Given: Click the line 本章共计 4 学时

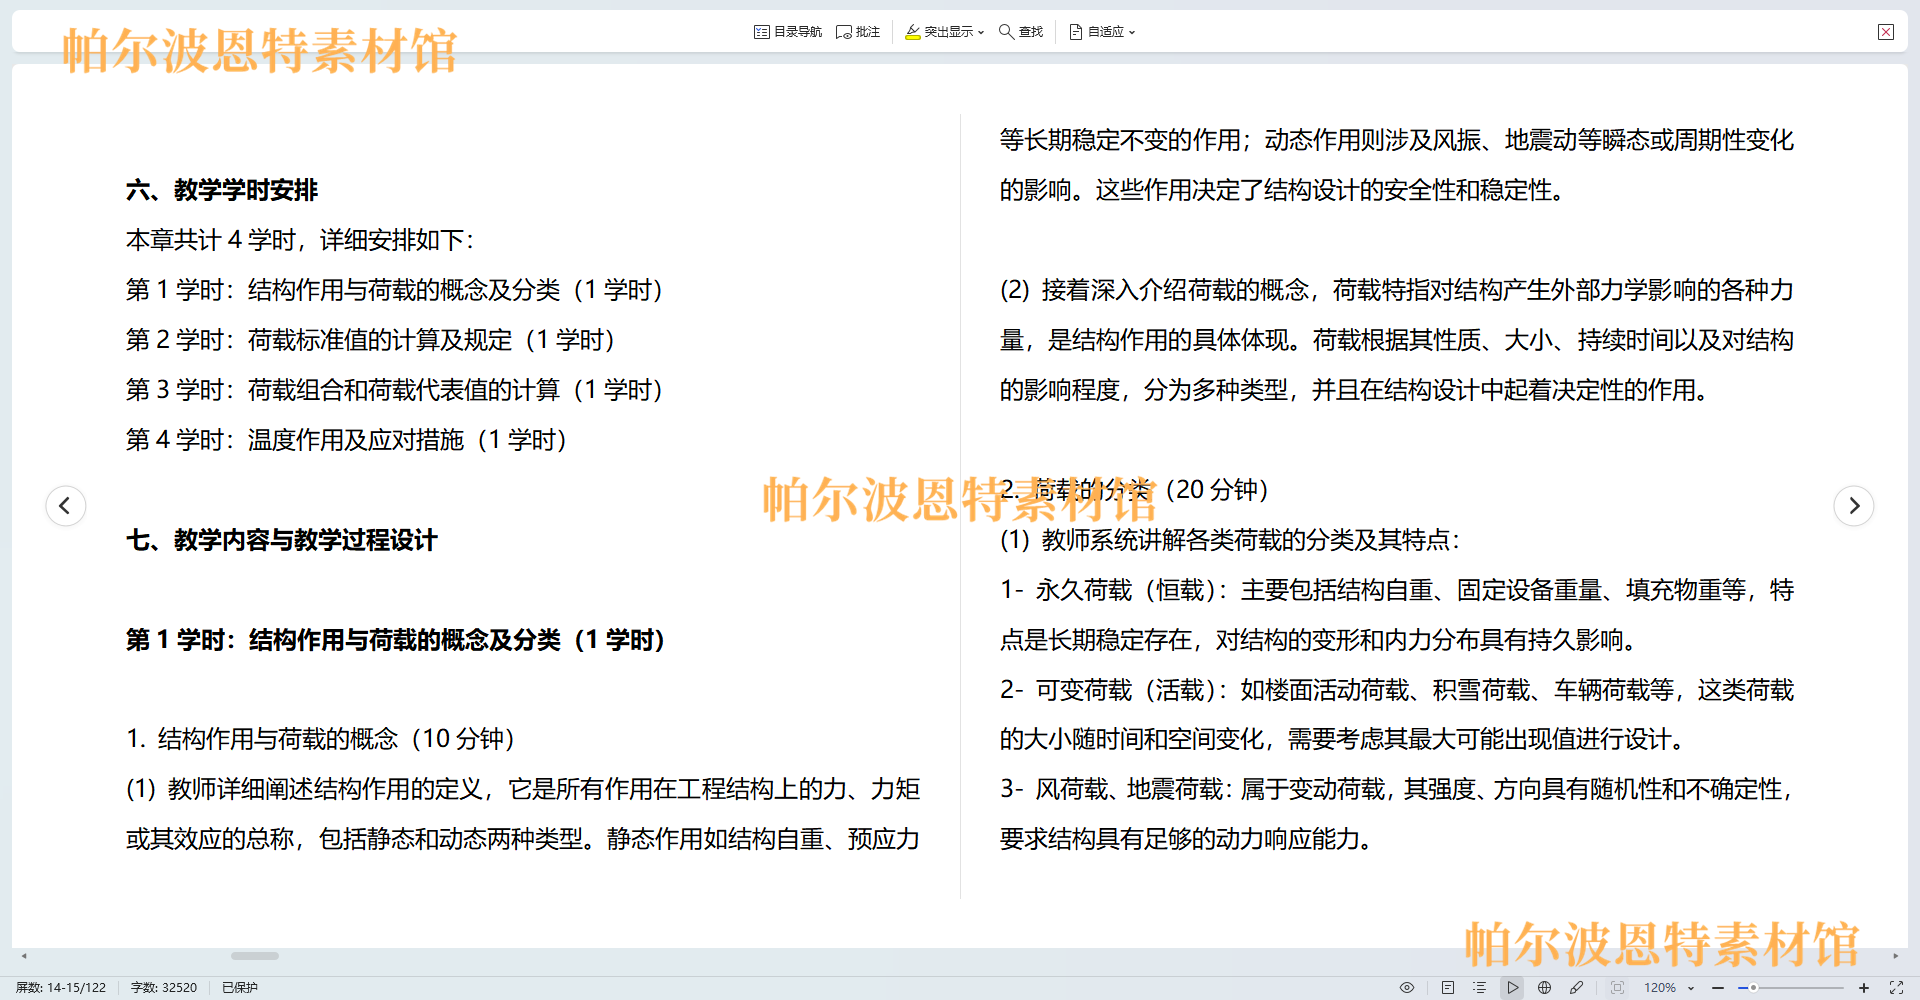Looking at the screenshot, I should [x=300, y=240].
